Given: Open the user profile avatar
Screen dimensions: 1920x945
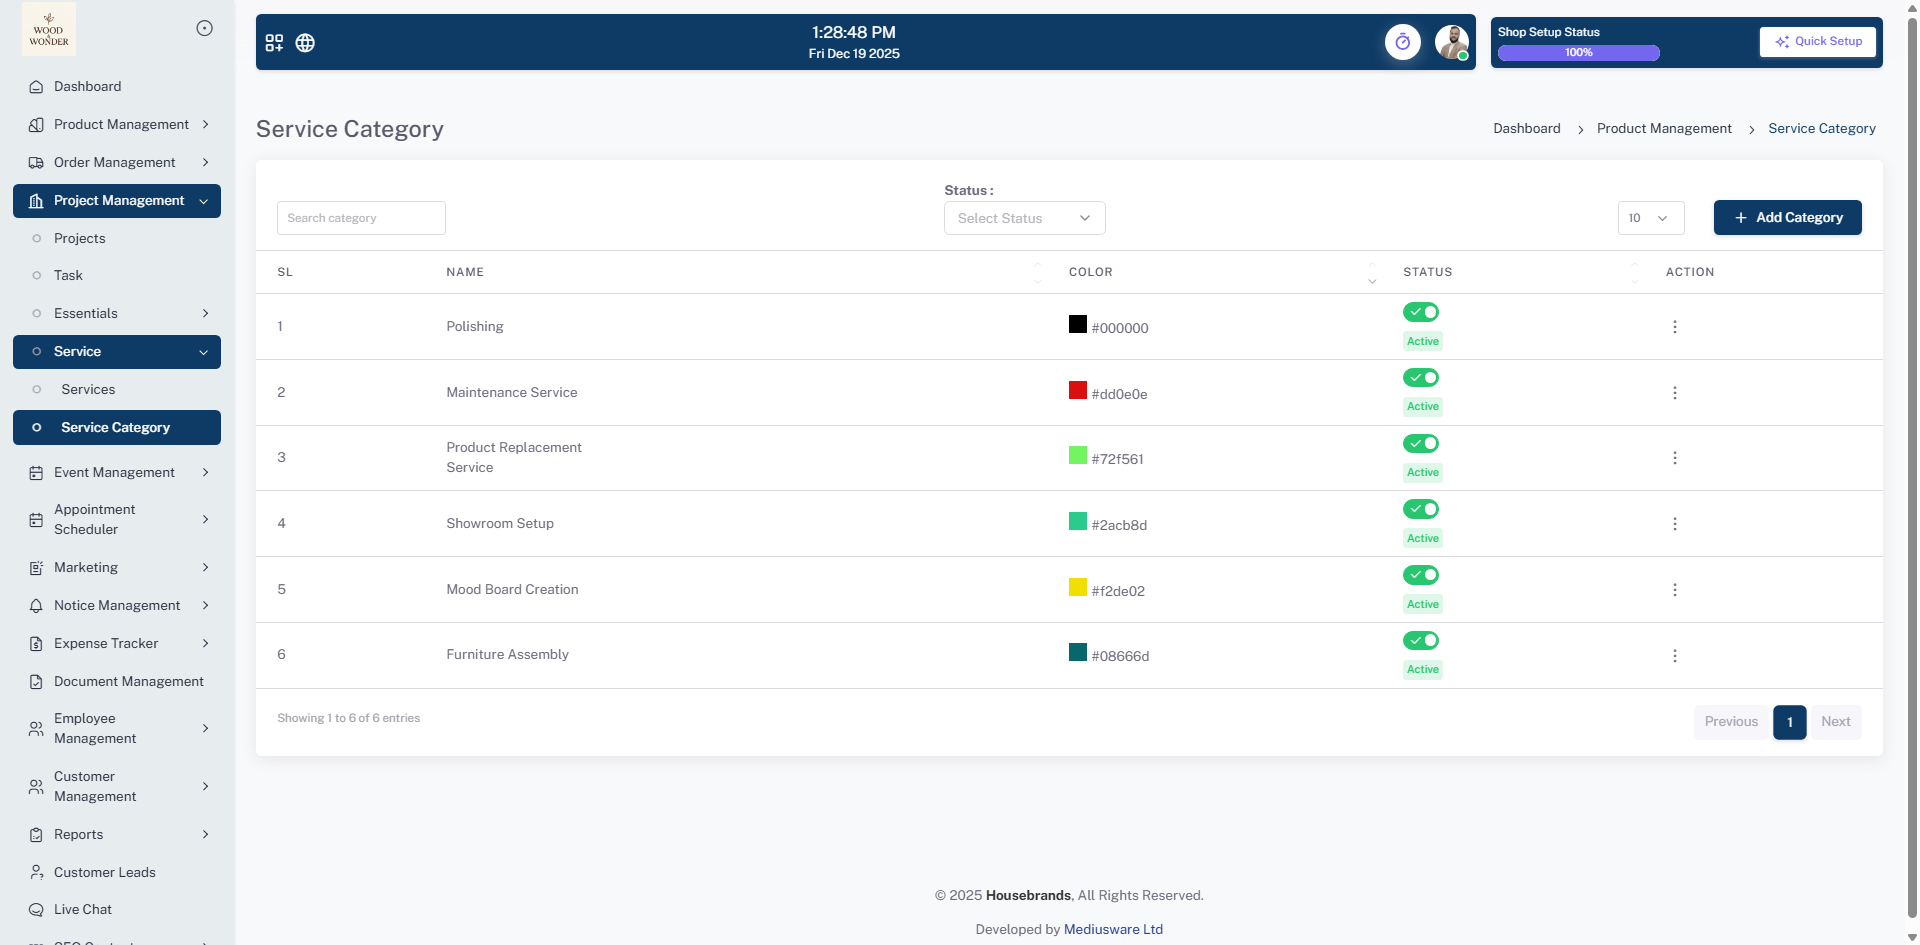Looking at the screenshot, I should point(1451,42).
